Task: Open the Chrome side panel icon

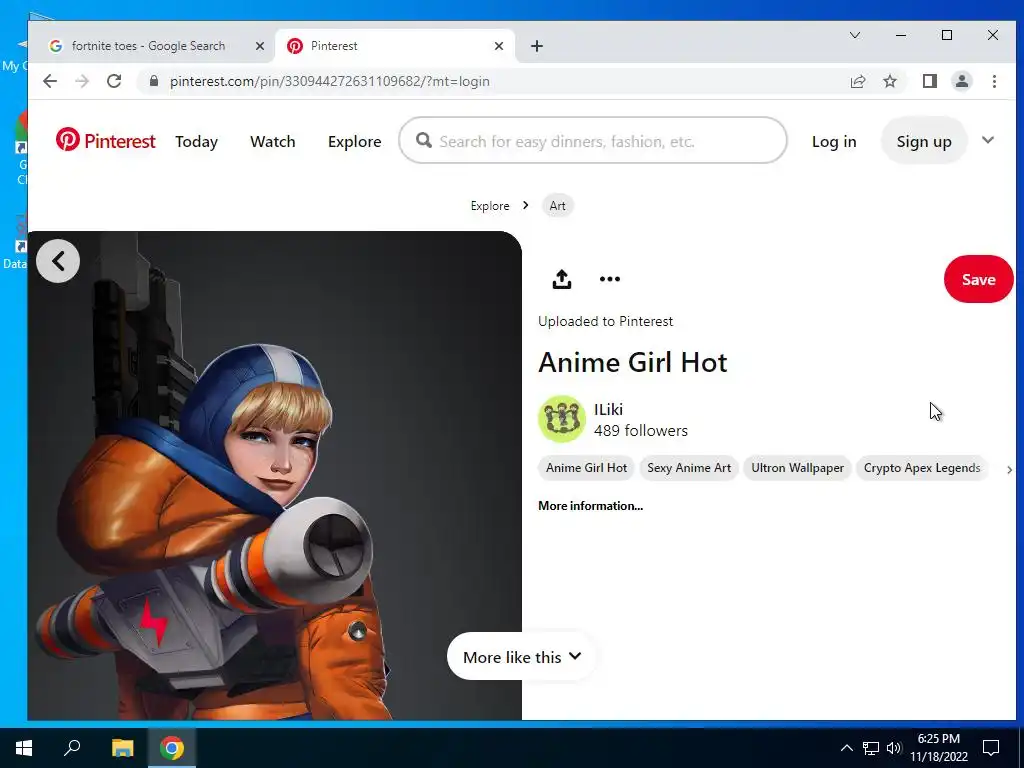Action: tap(929, 81)
